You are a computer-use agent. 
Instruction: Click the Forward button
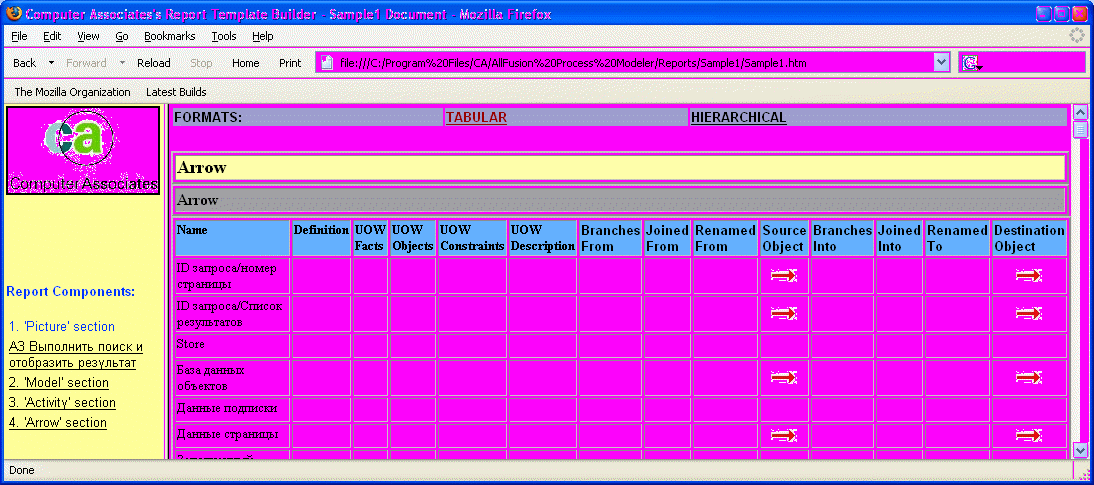coord(87,63)
